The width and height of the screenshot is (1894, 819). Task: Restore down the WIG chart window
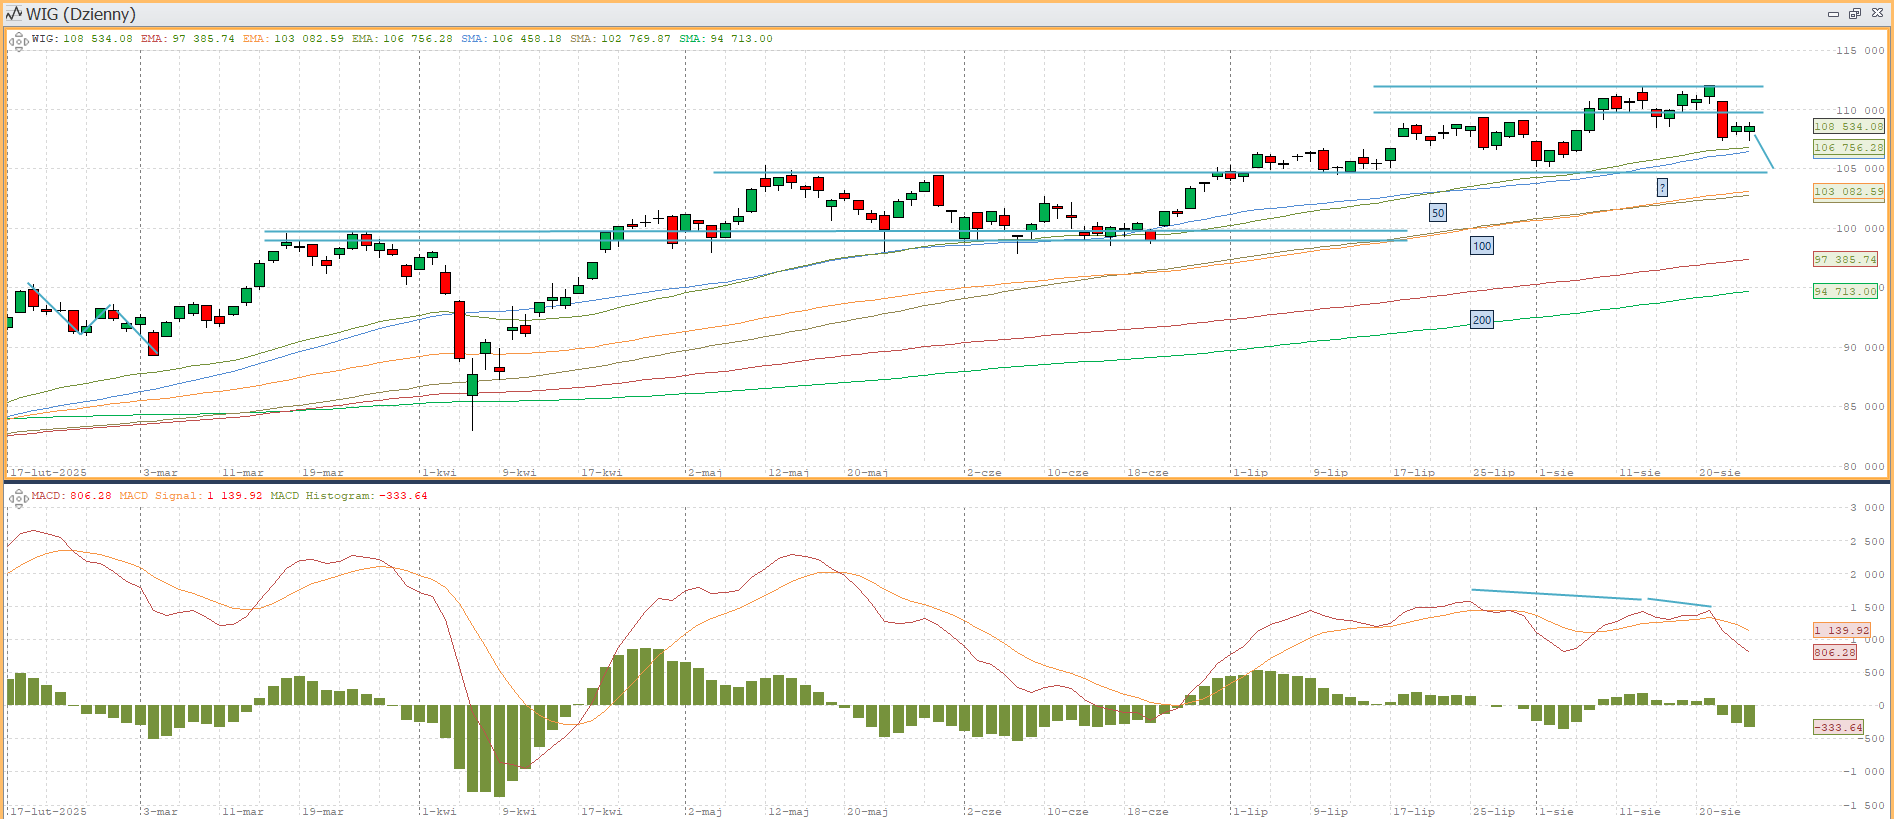tap(1854, 14)
